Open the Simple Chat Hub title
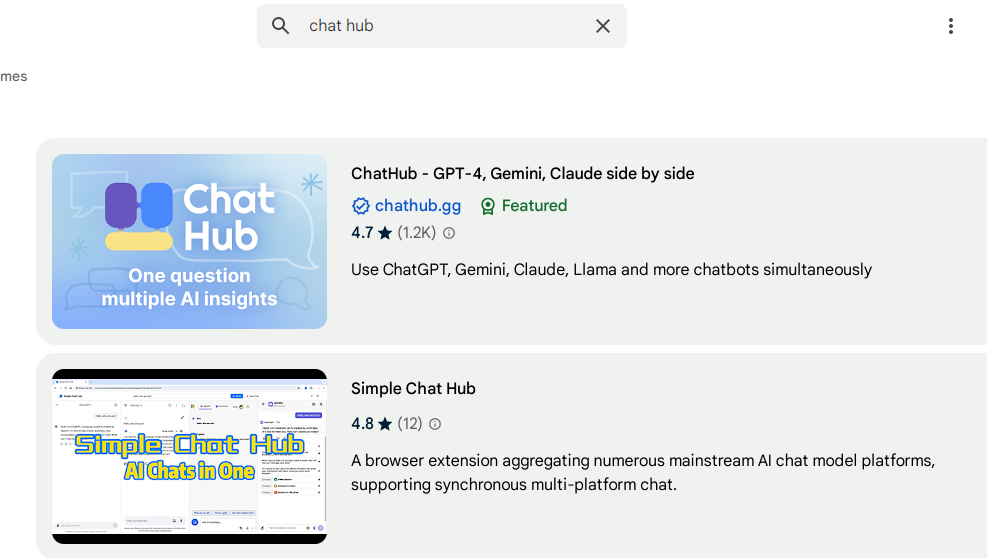The image size is (987, 558). (414, 389)
